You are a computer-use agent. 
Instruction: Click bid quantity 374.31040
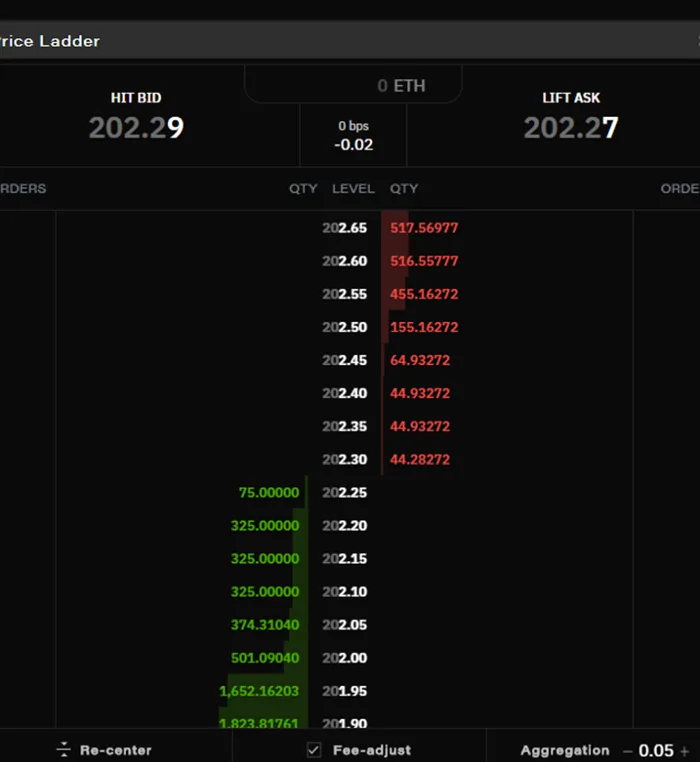(265, 624)
